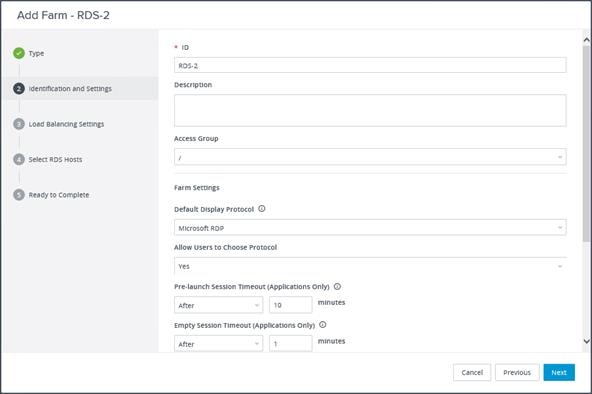Open Empty Session Timeout After dropdown
Screen dimensions: 592x394
[x=218, y=343]
